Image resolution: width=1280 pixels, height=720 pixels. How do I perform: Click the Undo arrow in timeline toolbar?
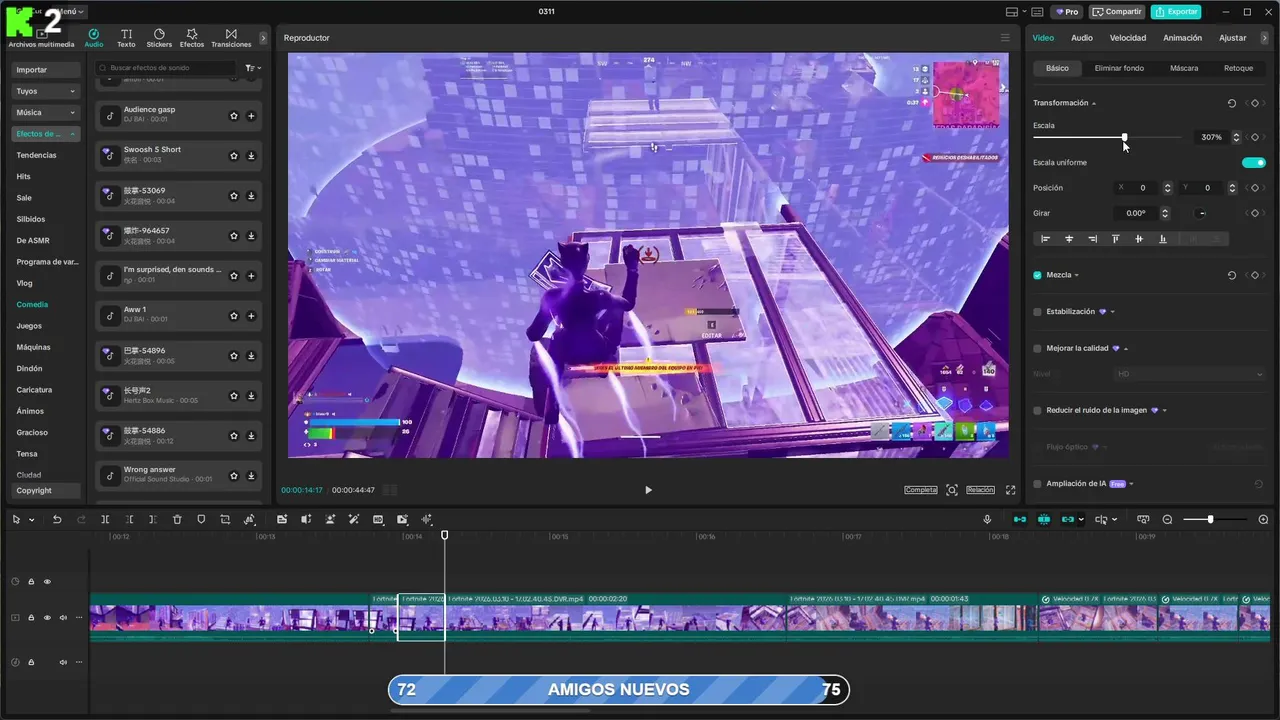(57, 519)
